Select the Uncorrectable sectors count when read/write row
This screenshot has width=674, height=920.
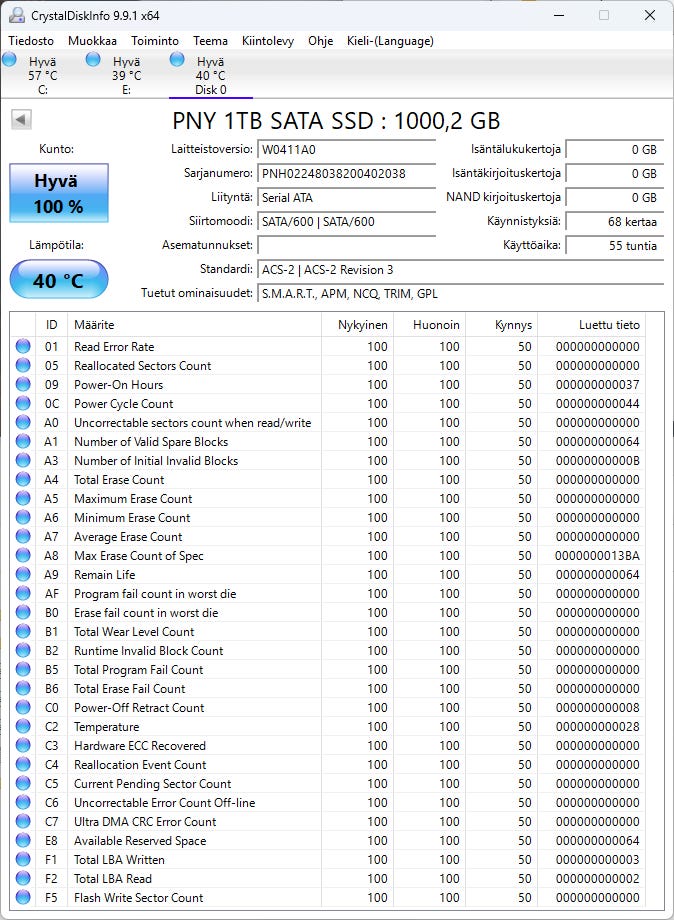[x=328, y=422]
